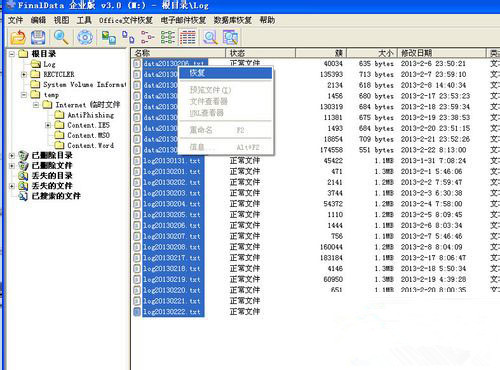The image size is (500, 370).
Task: Open the Office文件恢复 menu
Action: pyautogui.click(x=126, y=20)
